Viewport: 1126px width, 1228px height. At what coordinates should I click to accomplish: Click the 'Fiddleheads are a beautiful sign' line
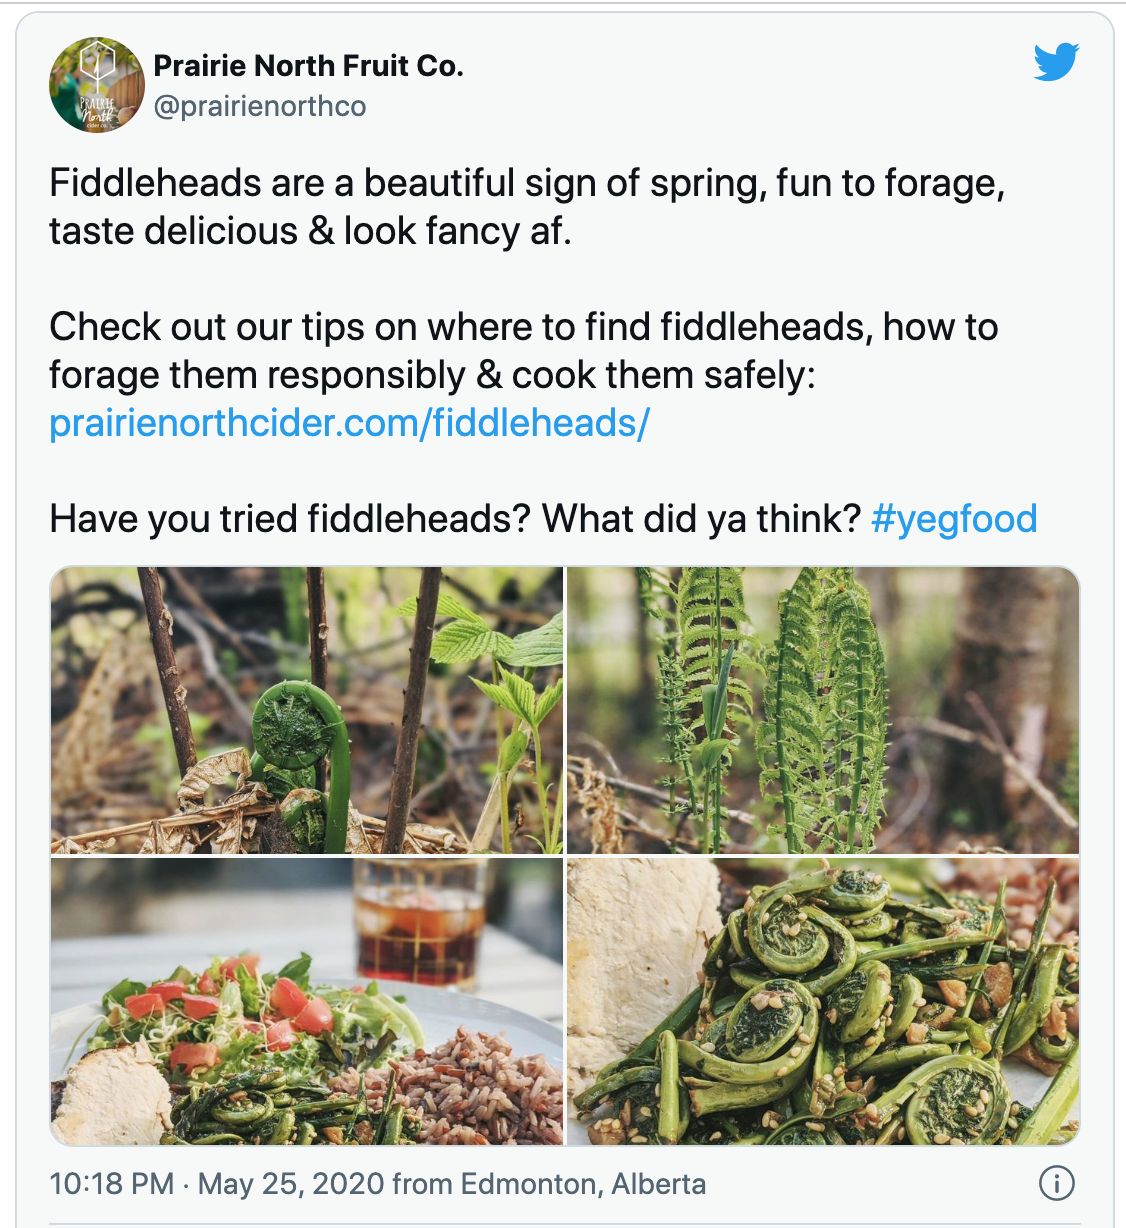tap(526, 183)
